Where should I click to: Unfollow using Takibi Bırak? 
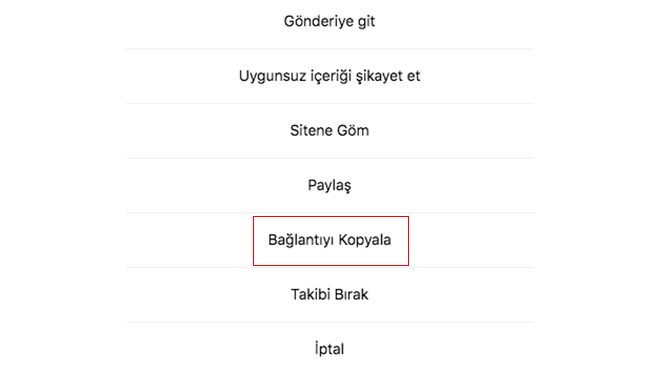coord(330,294)
